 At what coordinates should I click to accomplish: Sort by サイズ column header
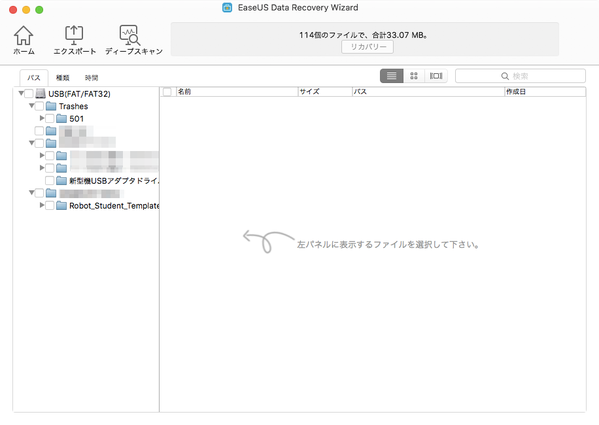pyautogui.click(x=325, y=92)
